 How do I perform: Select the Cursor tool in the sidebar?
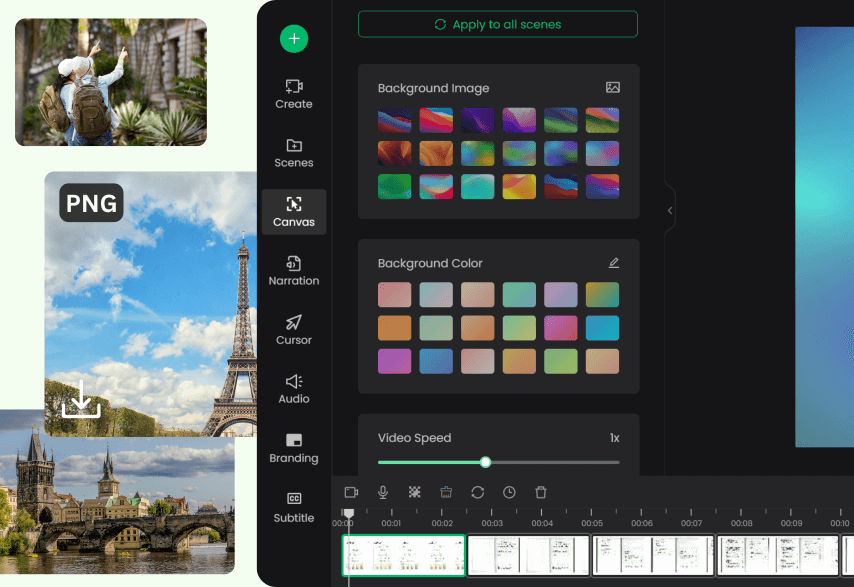click(x=293, y=330)
